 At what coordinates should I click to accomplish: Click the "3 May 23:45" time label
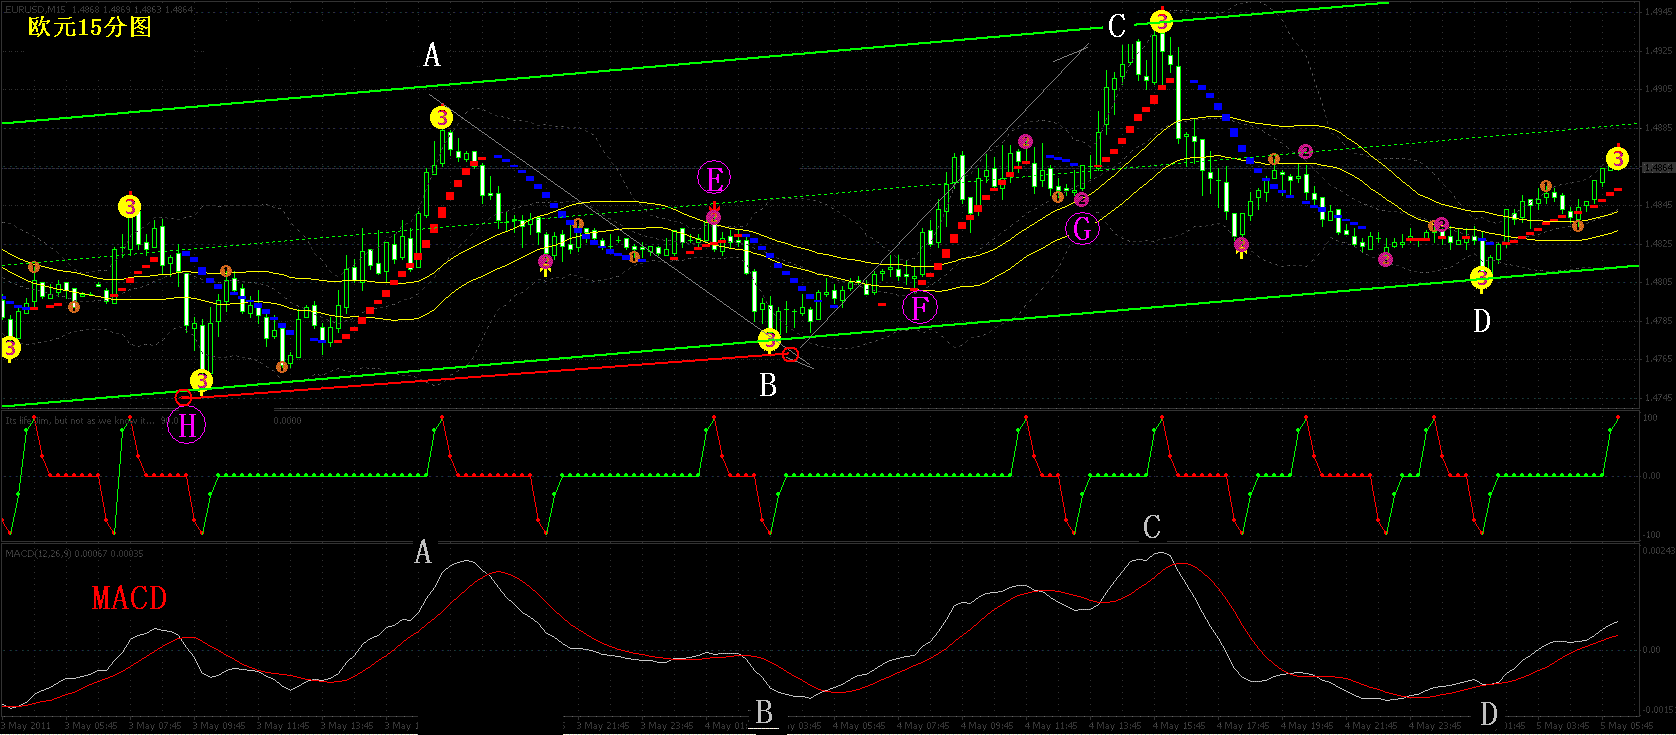pyautogui.click(x=667, y=726)
